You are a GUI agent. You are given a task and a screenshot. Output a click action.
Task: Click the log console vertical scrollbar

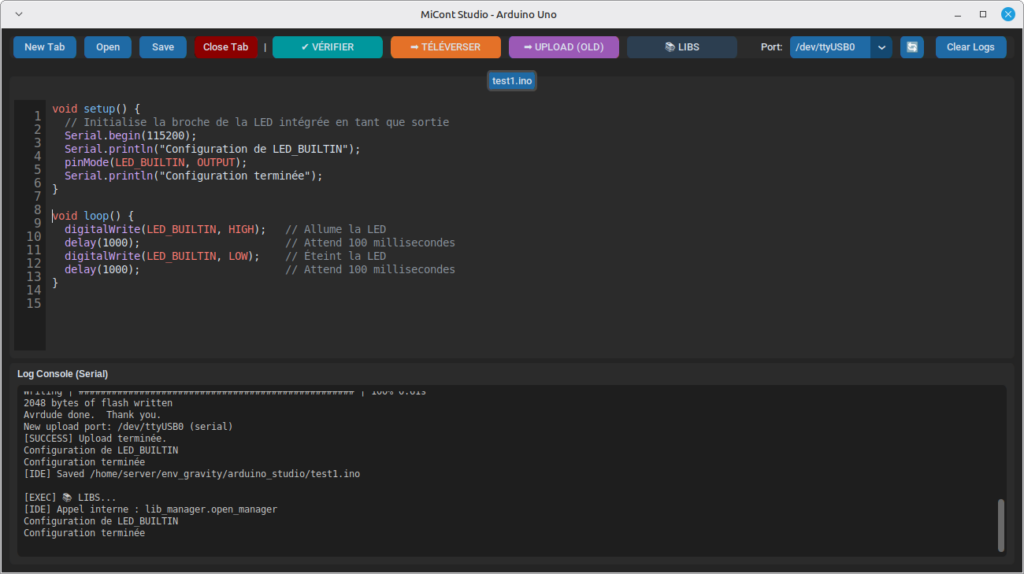[x=1001, y=524]
